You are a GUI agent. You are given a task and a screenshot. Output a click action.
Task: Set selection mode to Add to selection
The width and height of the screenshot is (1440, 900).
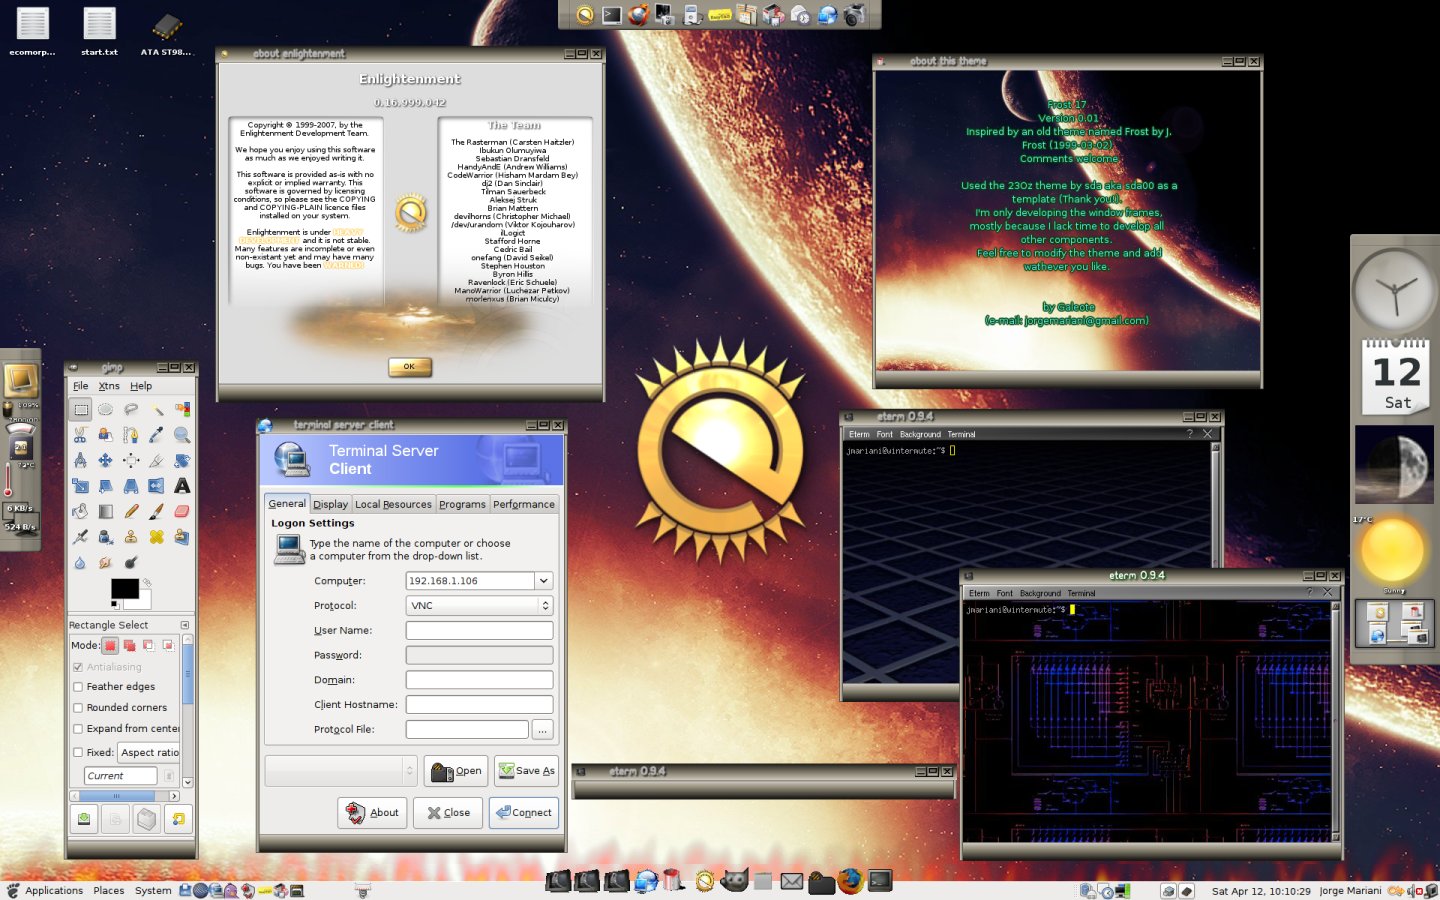(129, 646)
